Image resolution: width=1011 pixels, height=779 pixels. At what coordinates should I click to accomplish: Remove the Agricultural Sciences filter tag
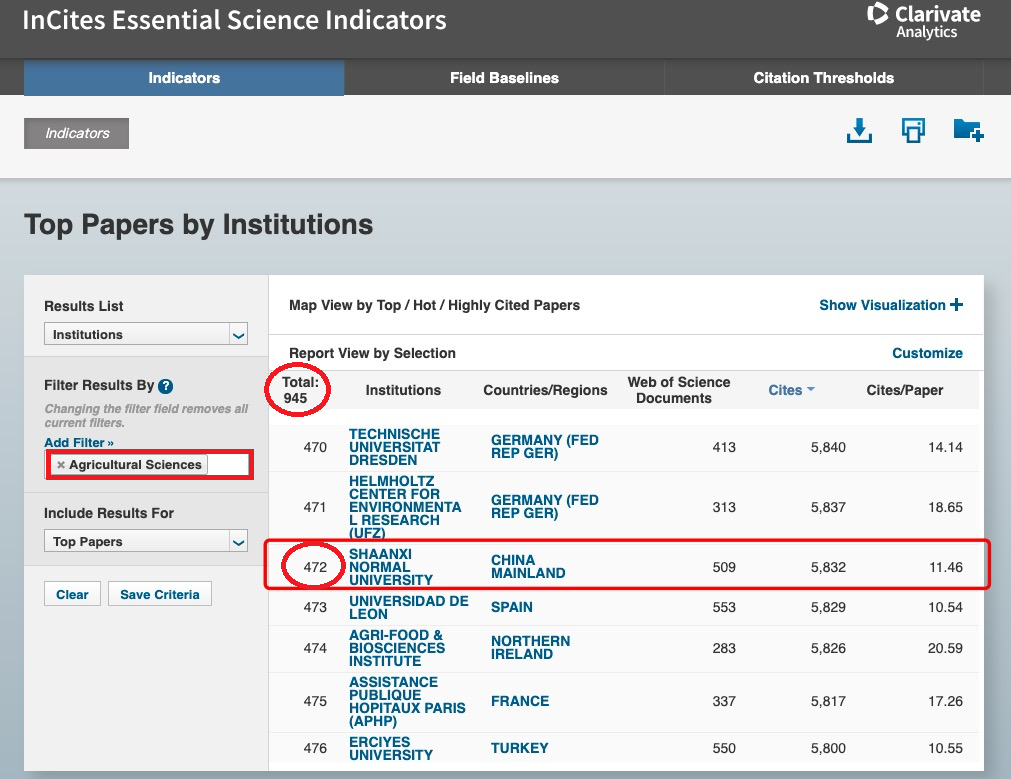[61, 464]
